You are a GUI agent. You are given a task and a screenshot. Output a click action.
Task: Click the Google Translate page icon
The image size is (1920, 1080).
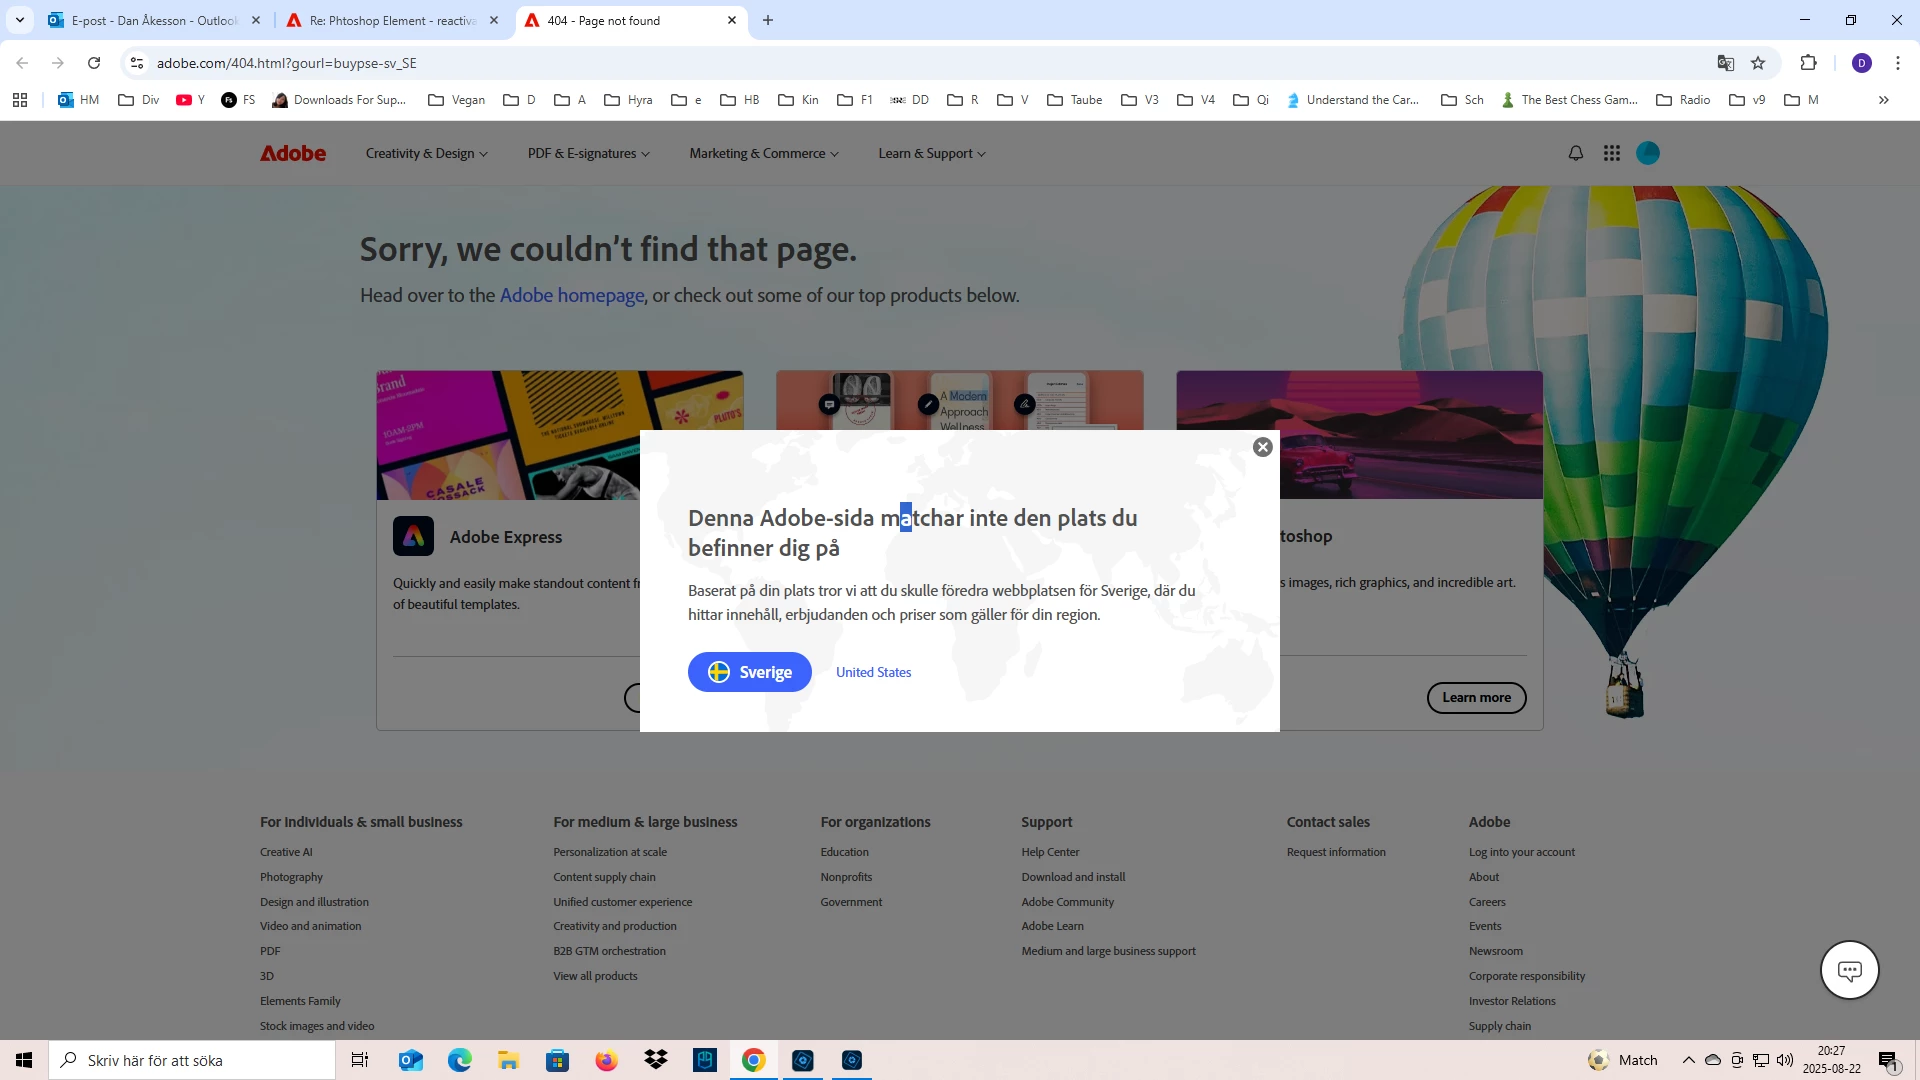1725,63
